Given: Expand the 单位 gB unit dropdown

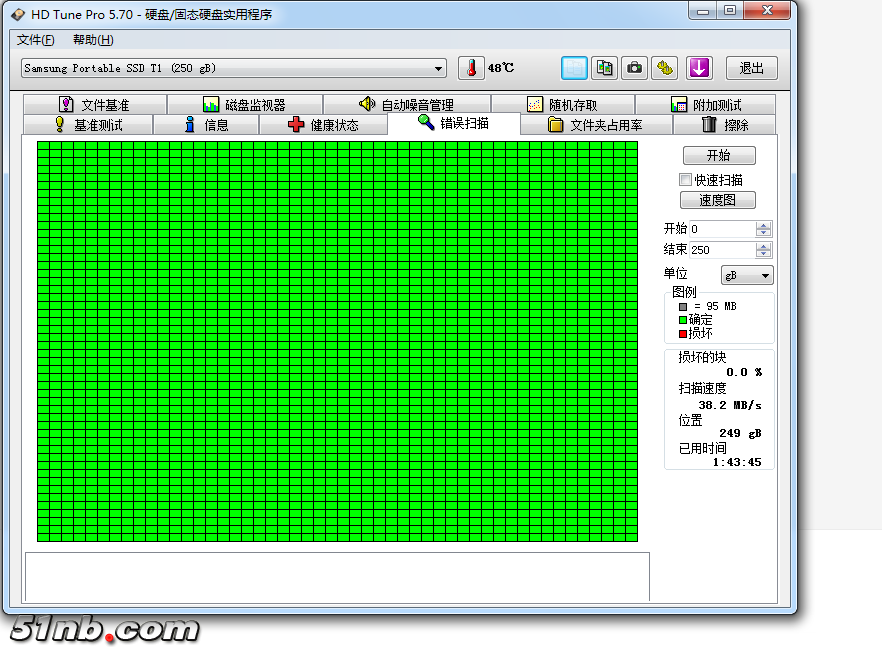Looking at the screenshot, I should [765, 276].
